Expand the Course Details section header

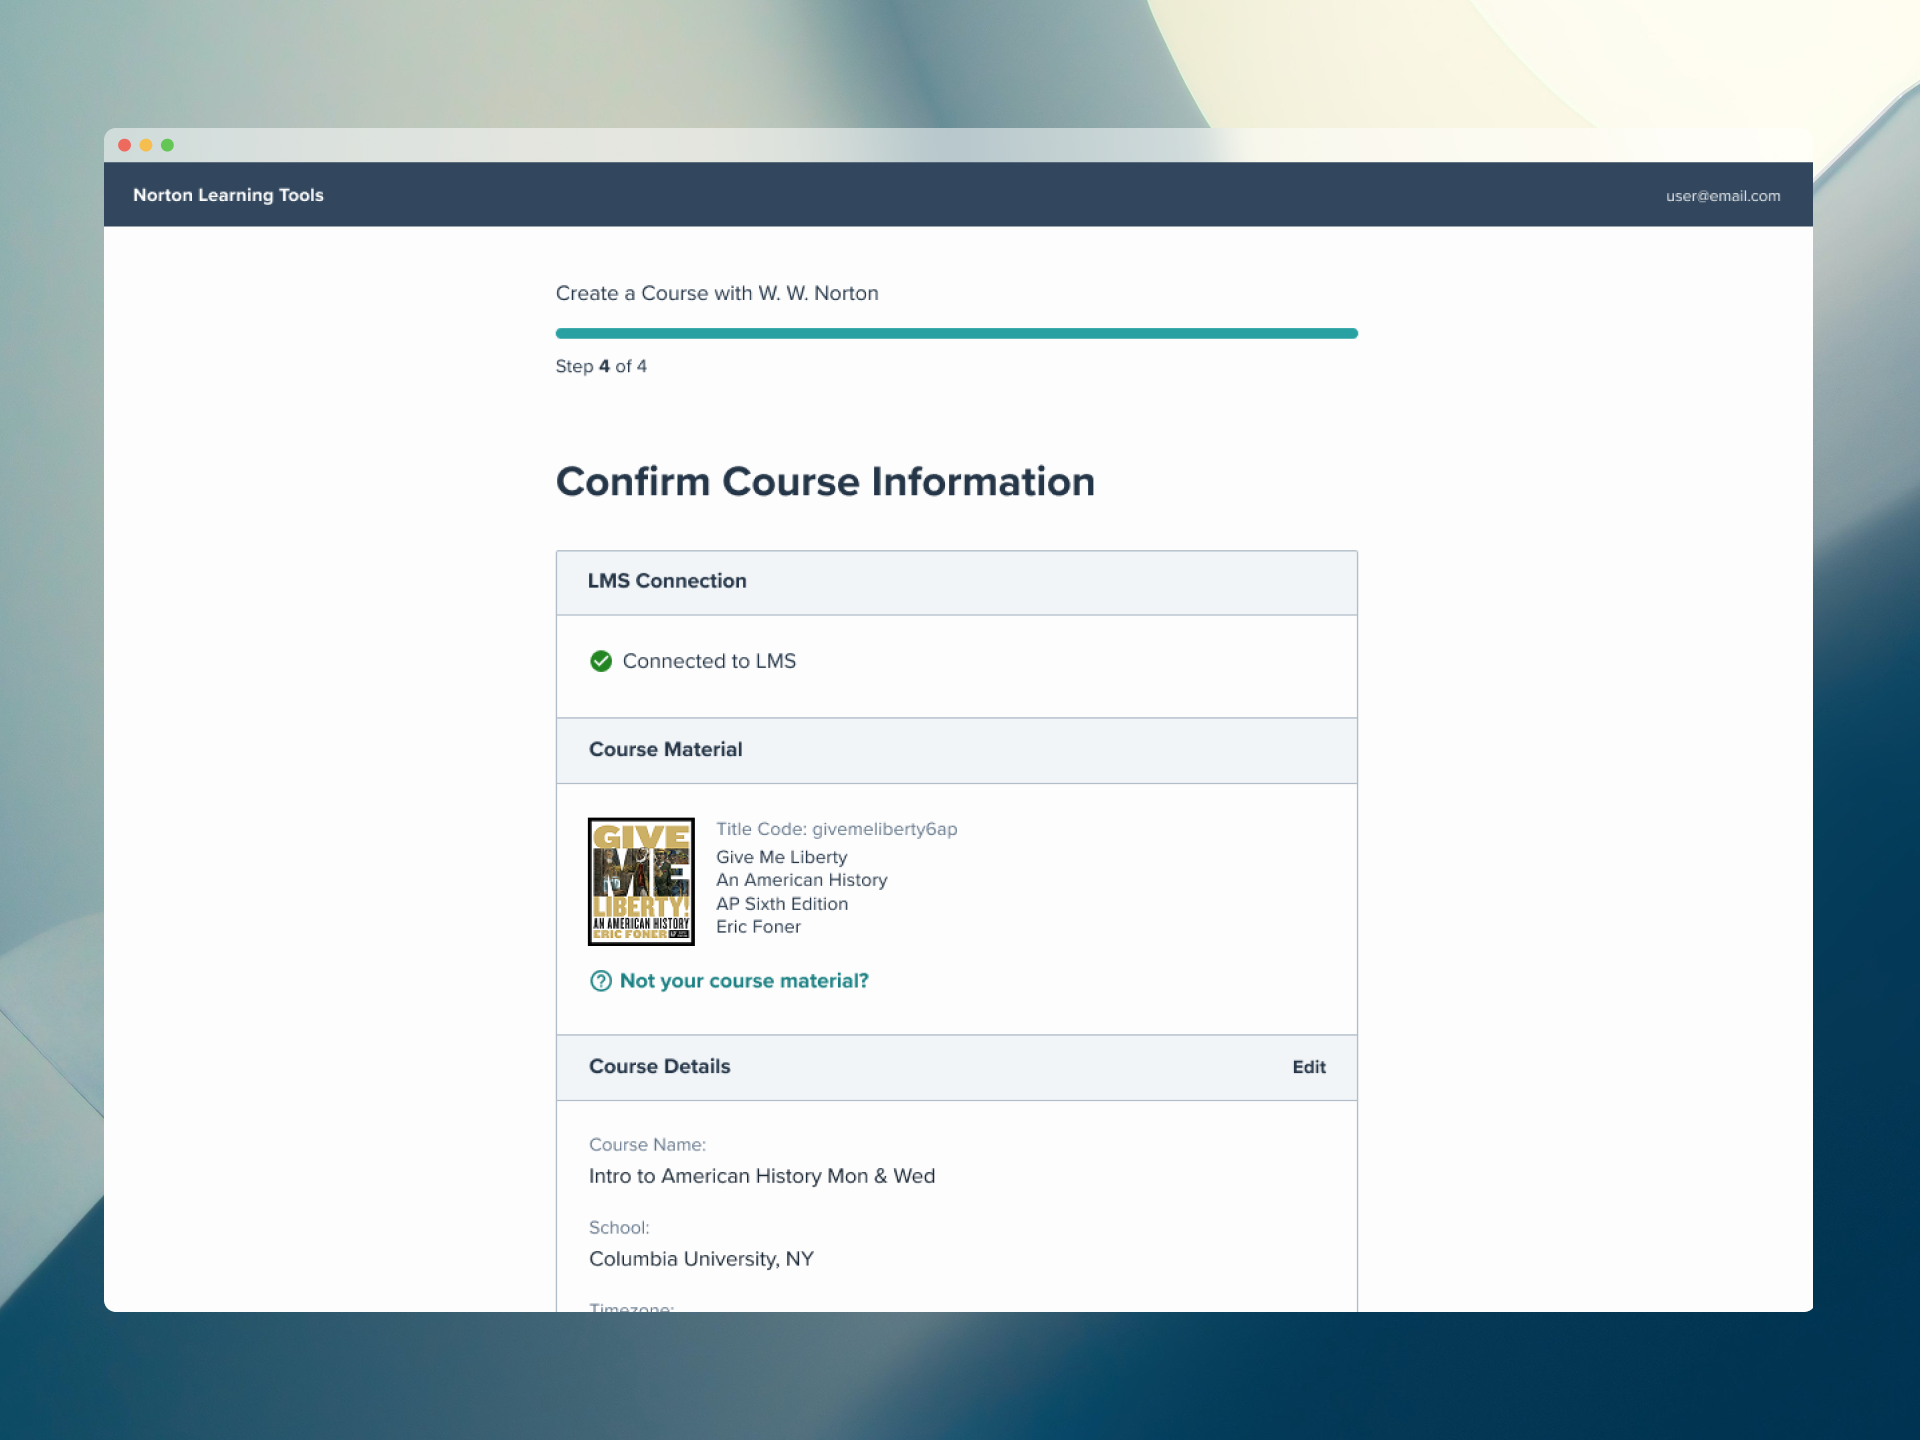[659, 1067]
